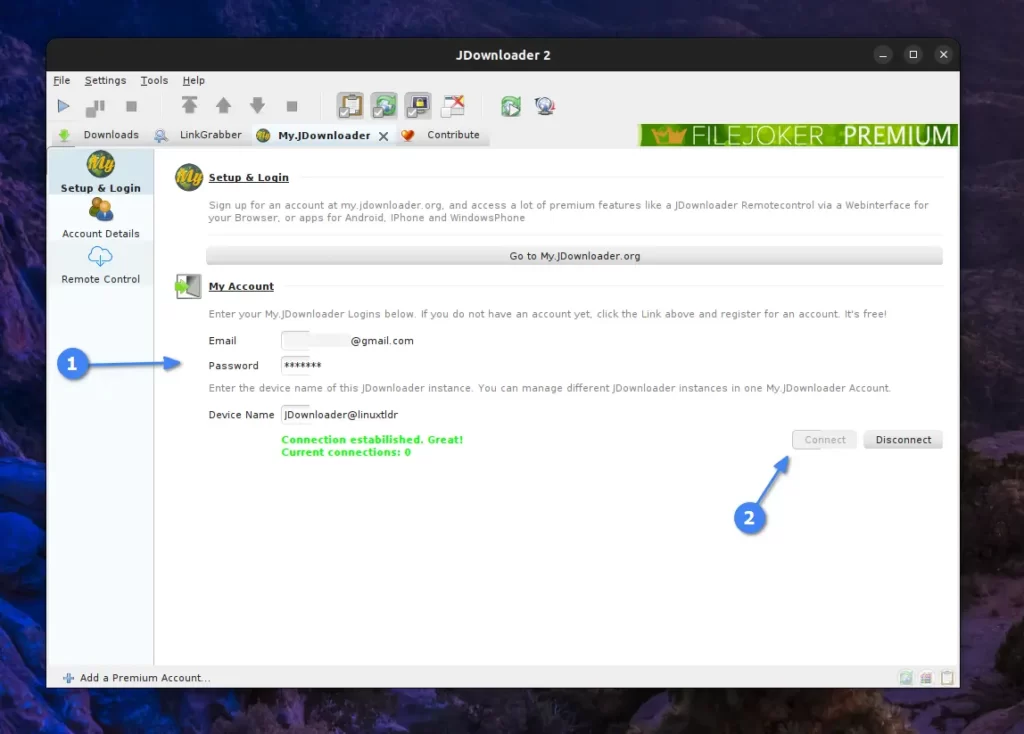Maximize the JDownloader 2 window

[913, 55]
